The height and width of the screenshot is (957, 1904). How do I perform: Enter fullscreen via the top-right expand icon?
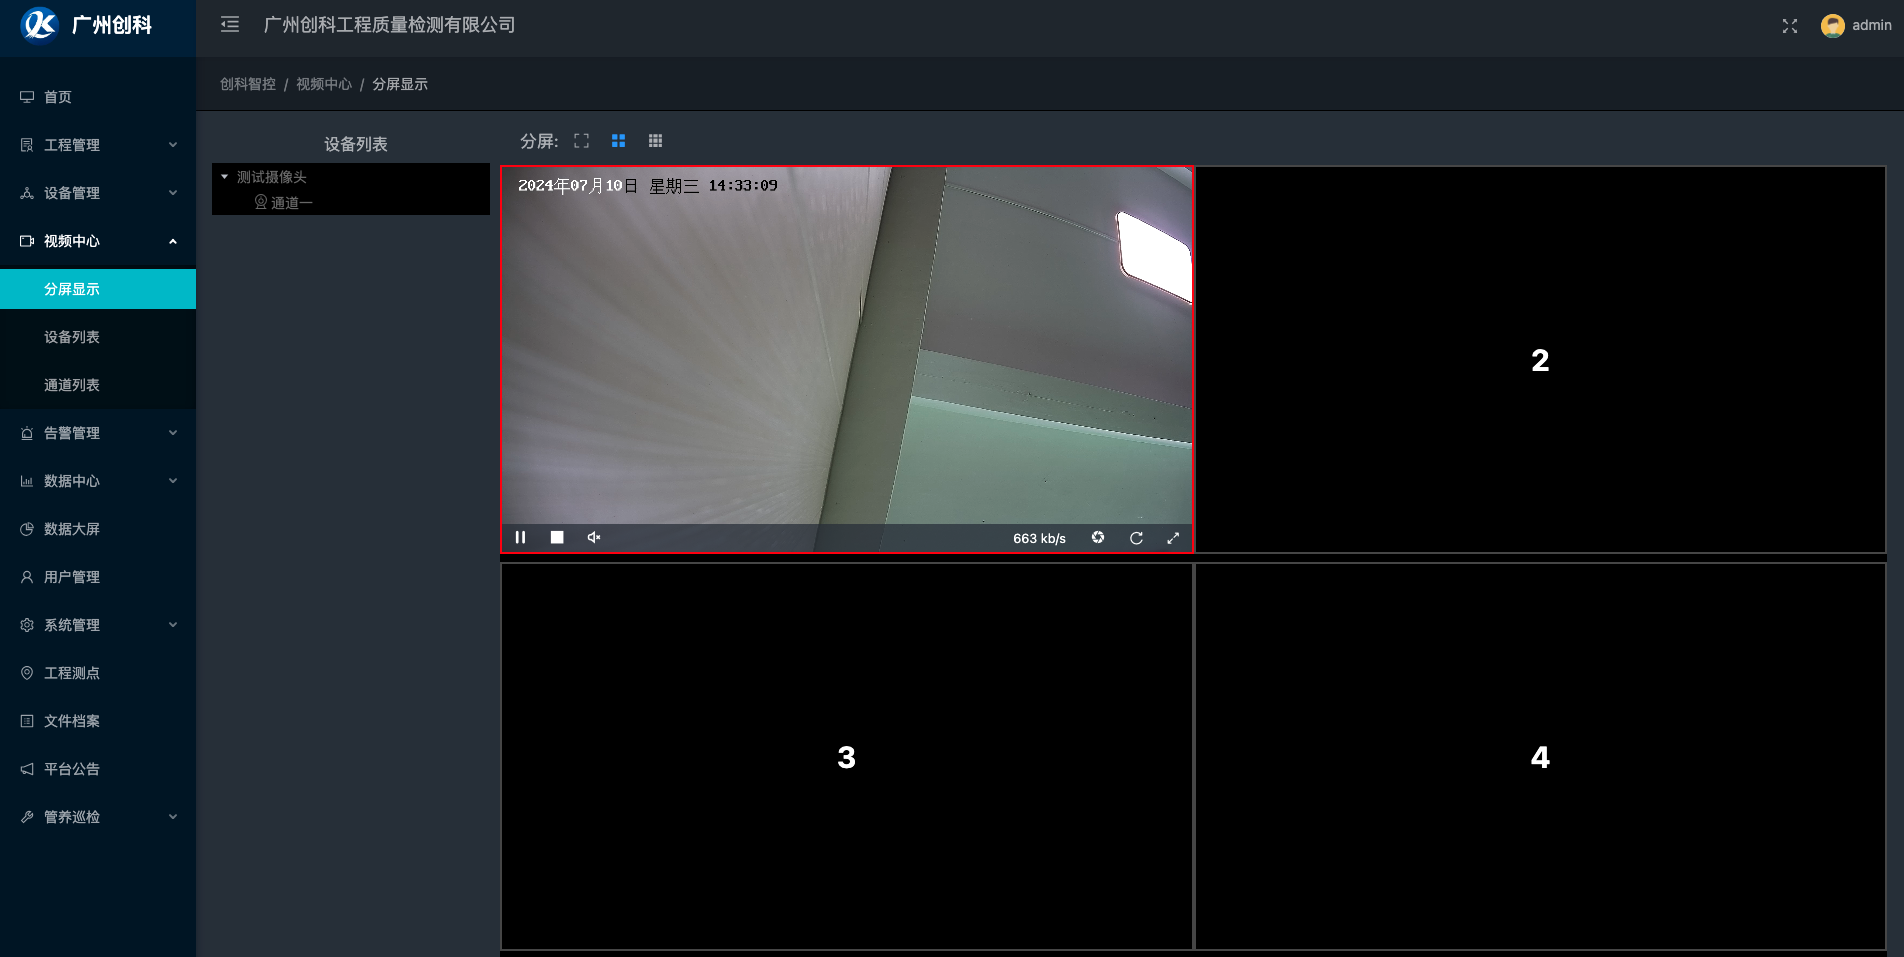click(1789, 26)
